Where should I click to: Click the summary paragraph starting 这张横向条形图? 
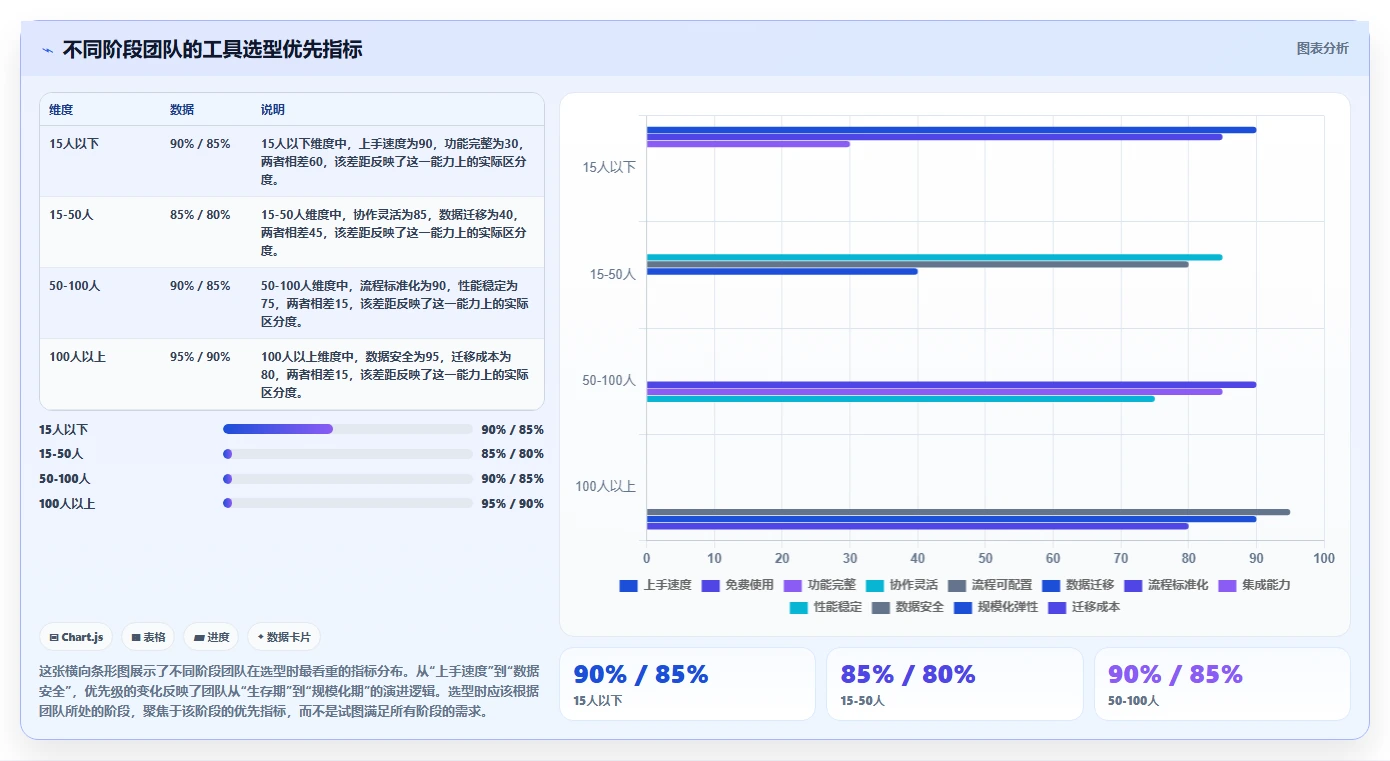click(289, 691)
